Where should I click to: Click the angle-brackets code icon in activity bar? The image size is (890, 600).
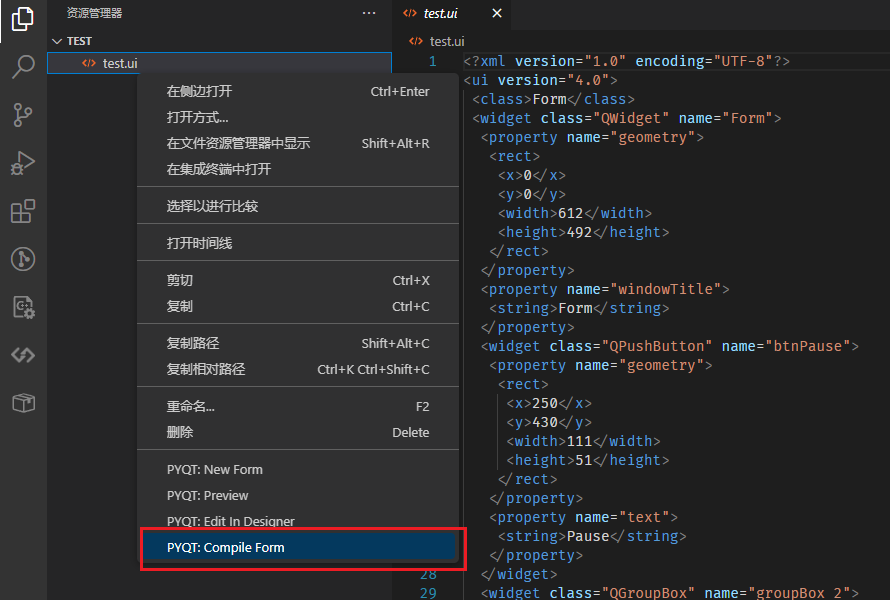point(22,355)
